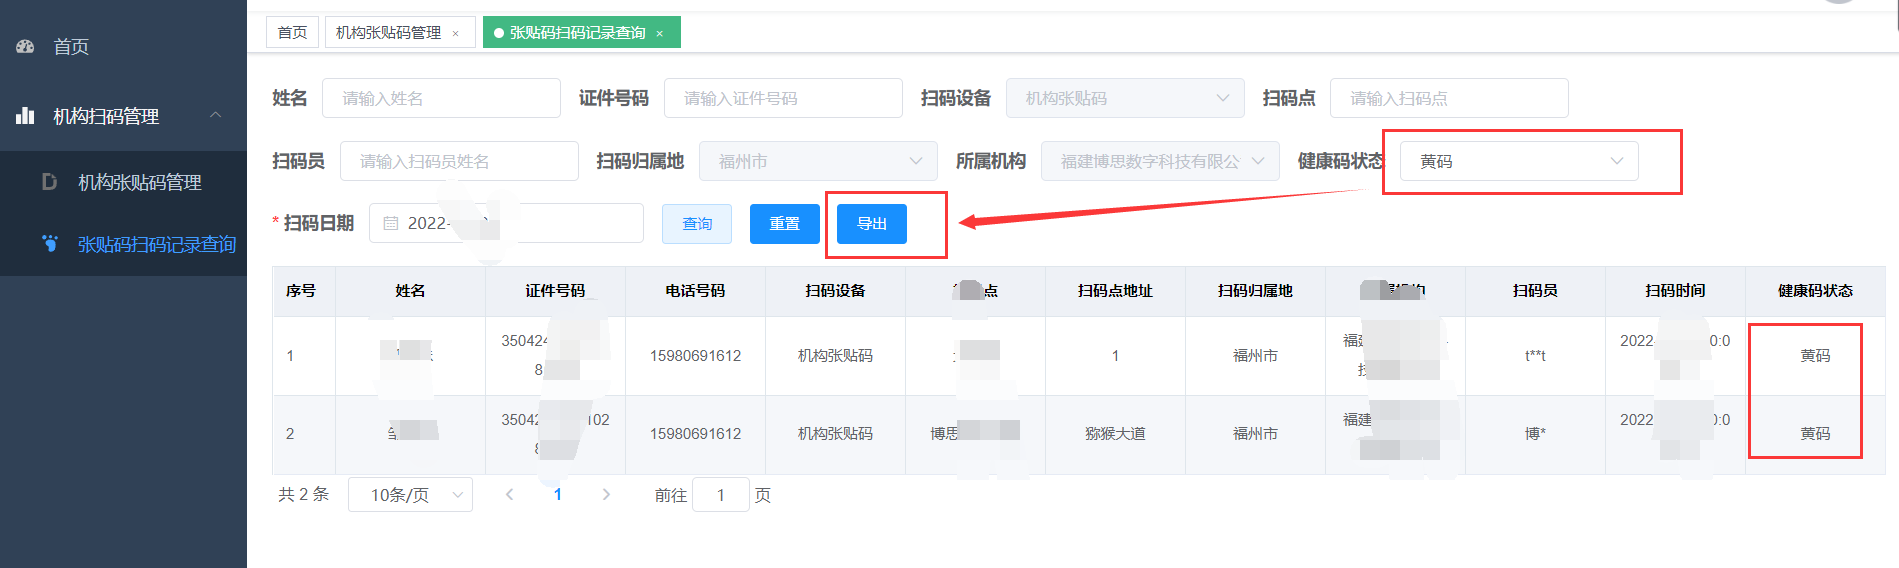Open the 健康码状态 dropdown showing 黄码
The width and height of the screenshot is (1899, 568).
1518,161
